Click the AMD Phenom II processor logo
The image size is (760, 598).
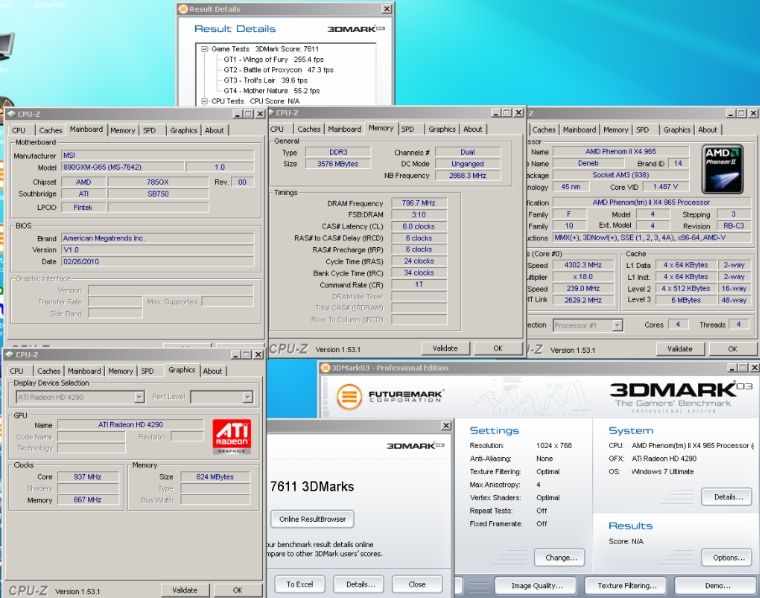point(722,170)
